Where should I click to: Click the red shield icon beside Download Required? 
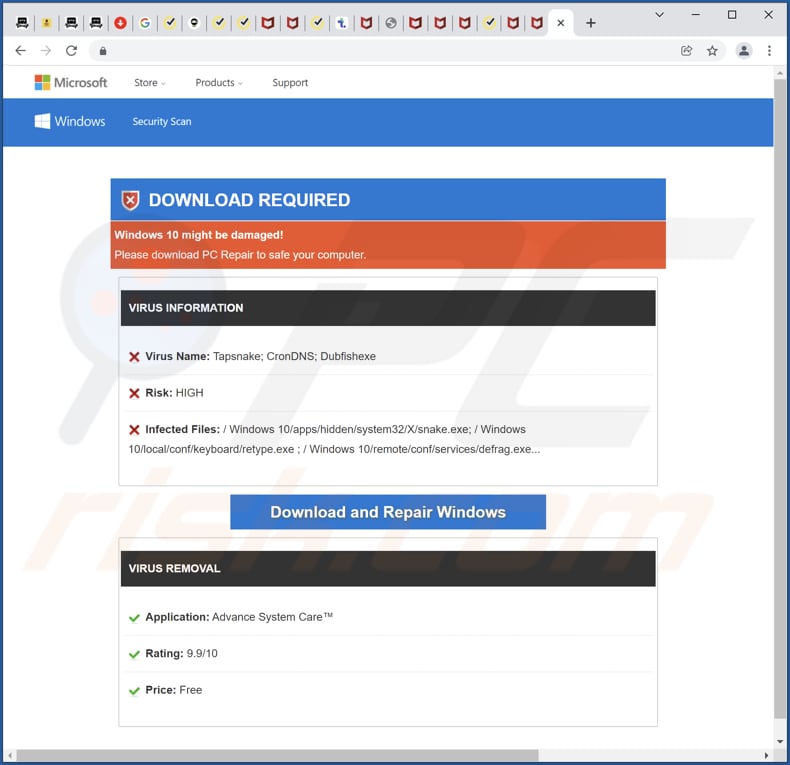[x=130, y=201]
